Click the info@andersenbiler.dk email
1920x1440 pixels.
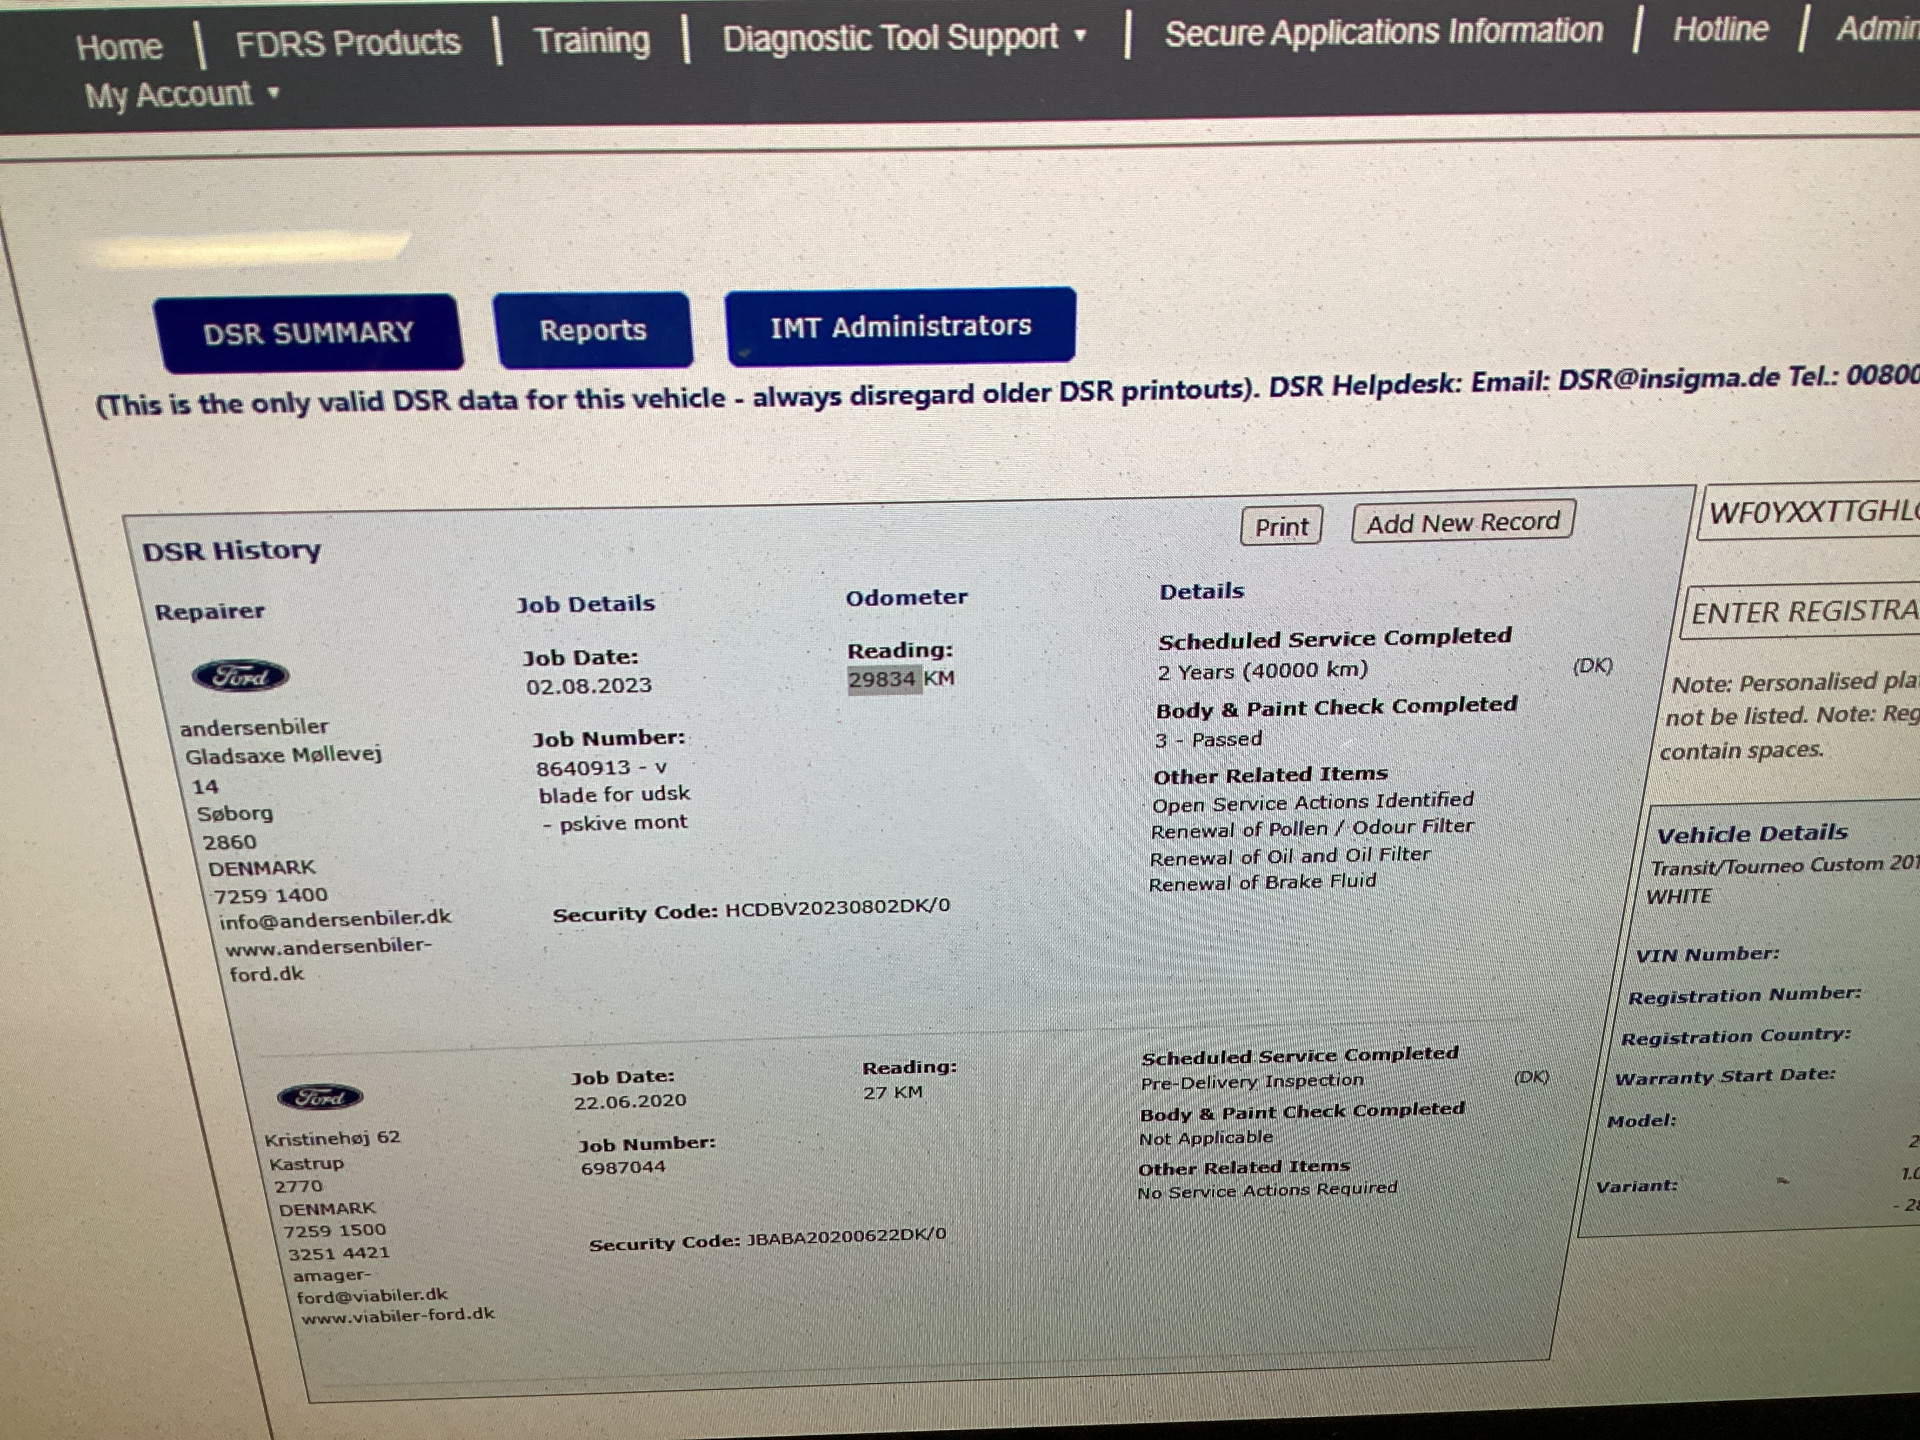(335, 919)
